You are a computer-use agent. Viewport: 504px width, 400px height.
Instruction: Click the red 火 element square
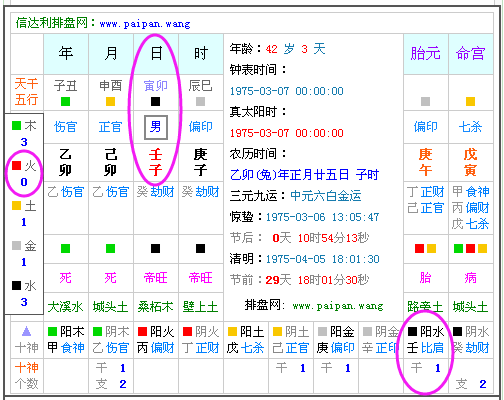click(x=16, y=165)
